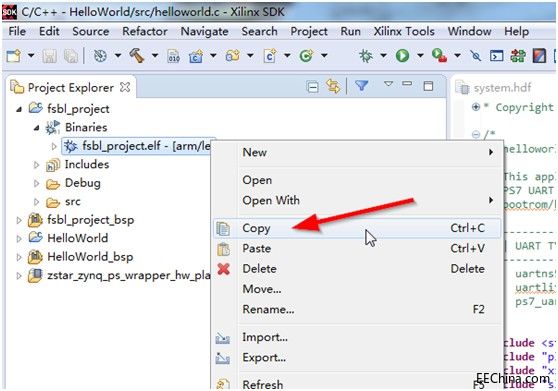Viewport: 558px width, 391px height.
Task: Click the Debug bug toolbar icon
Action: tap(365, 56)
